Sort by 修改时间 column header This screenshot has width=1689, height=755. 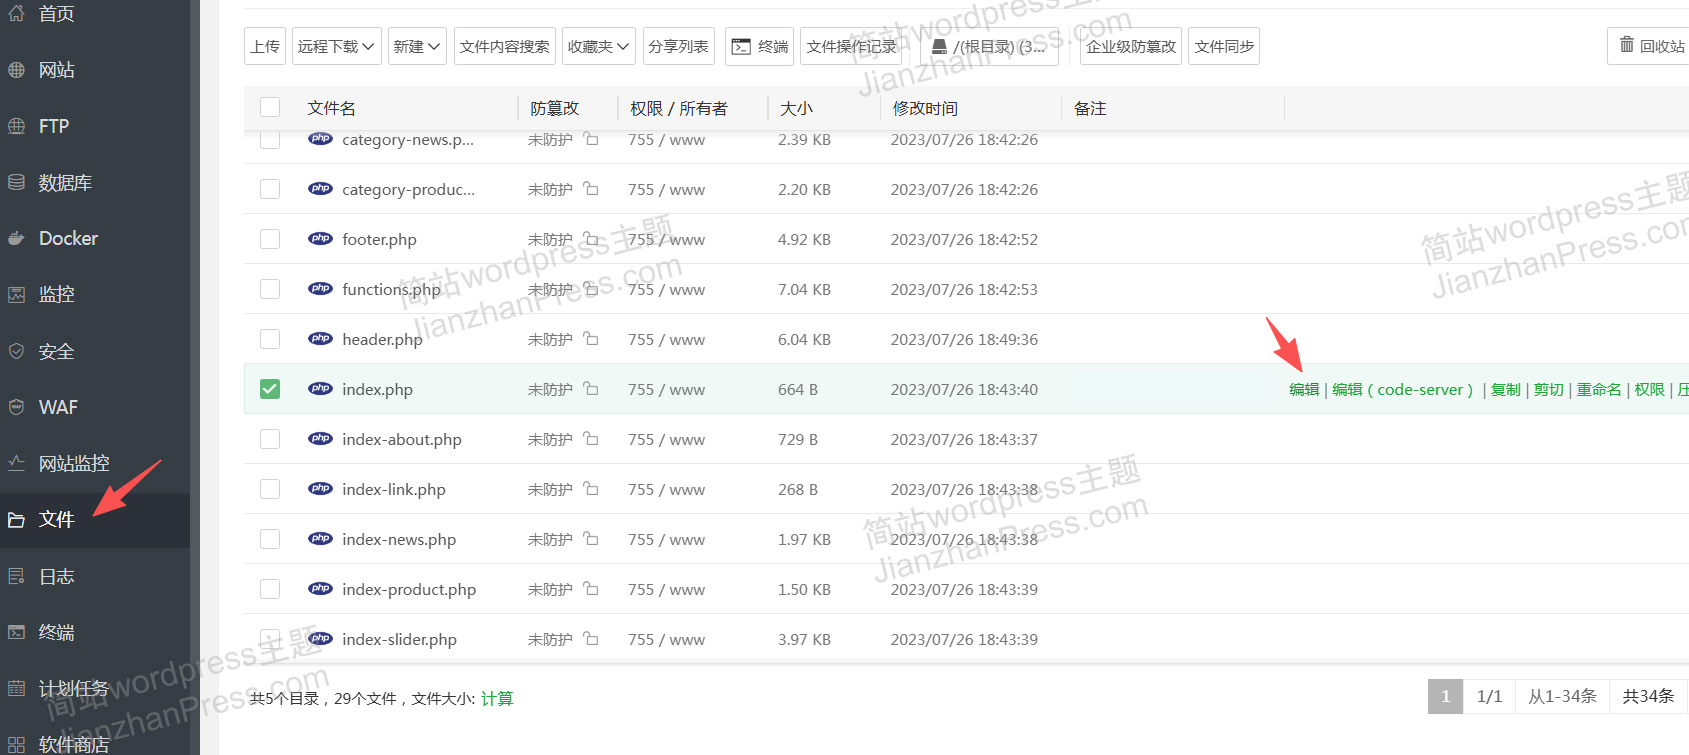[x=925, y=108]
